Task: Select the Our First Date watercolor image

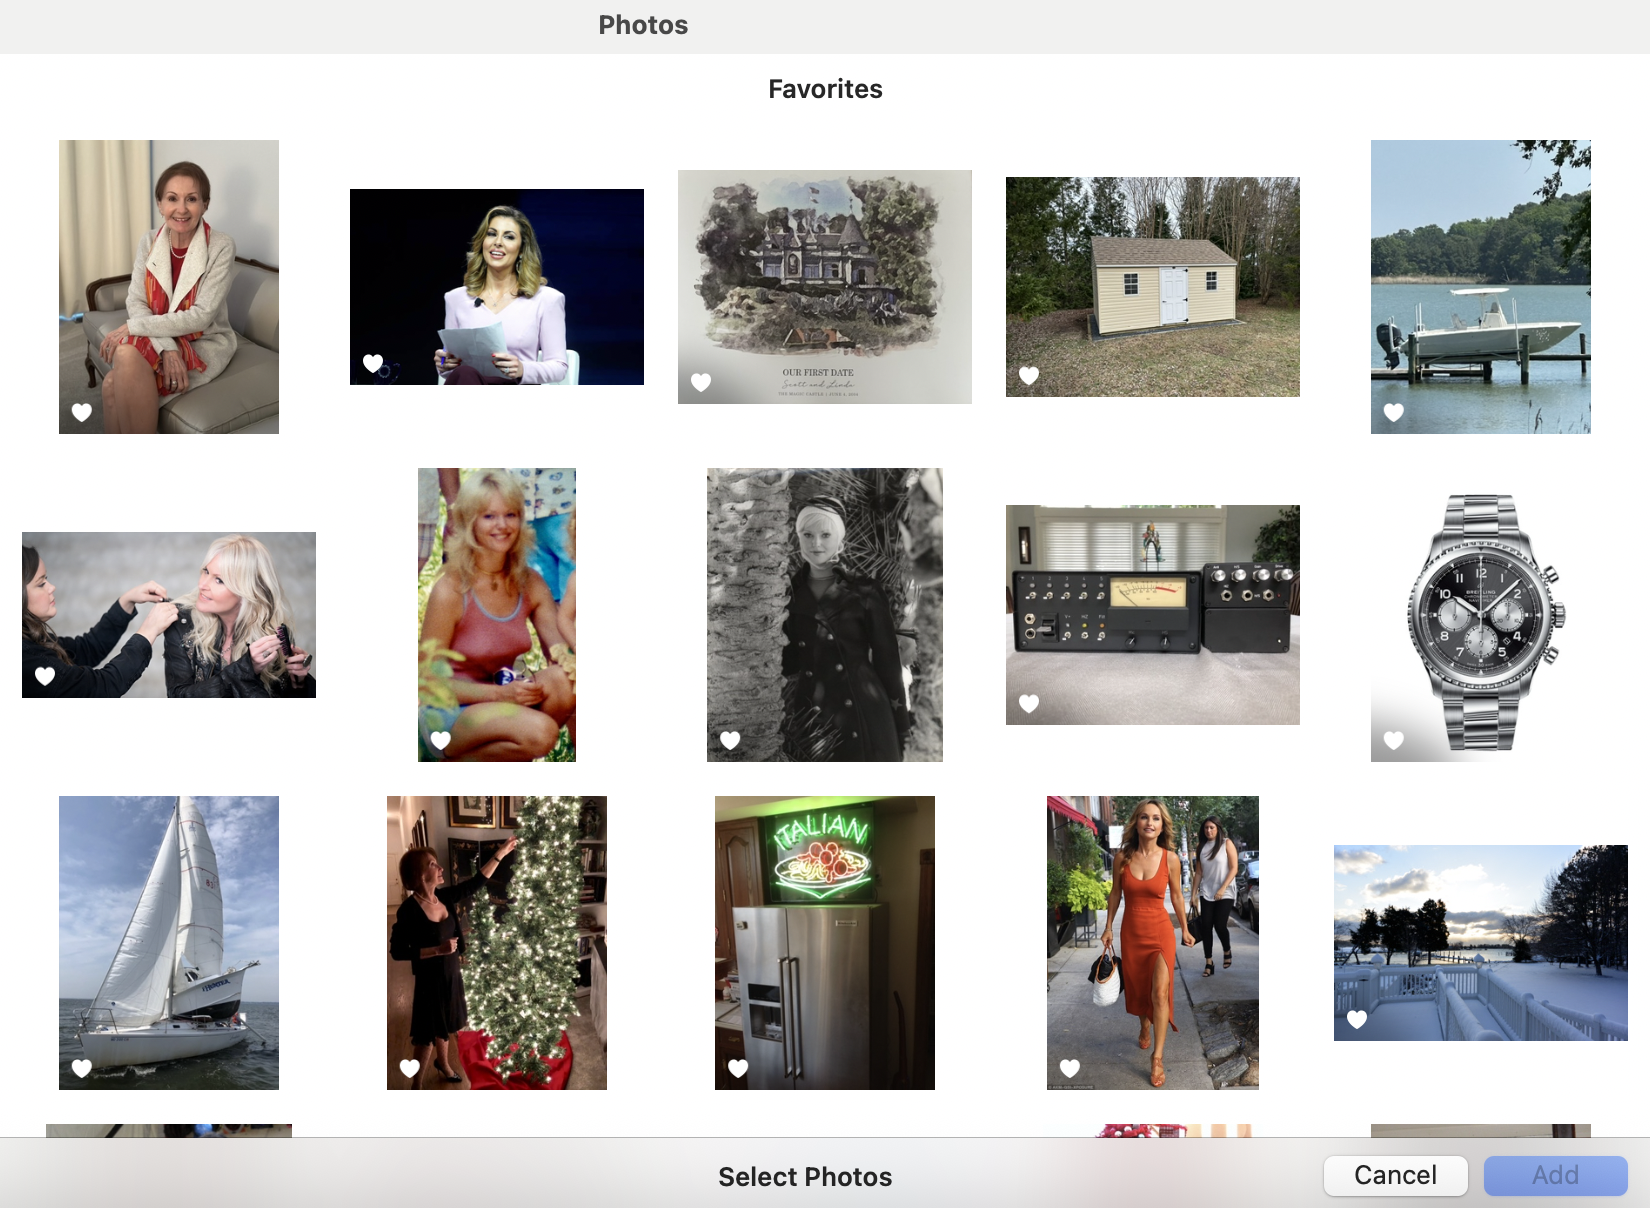Action: tap(824, 287)
